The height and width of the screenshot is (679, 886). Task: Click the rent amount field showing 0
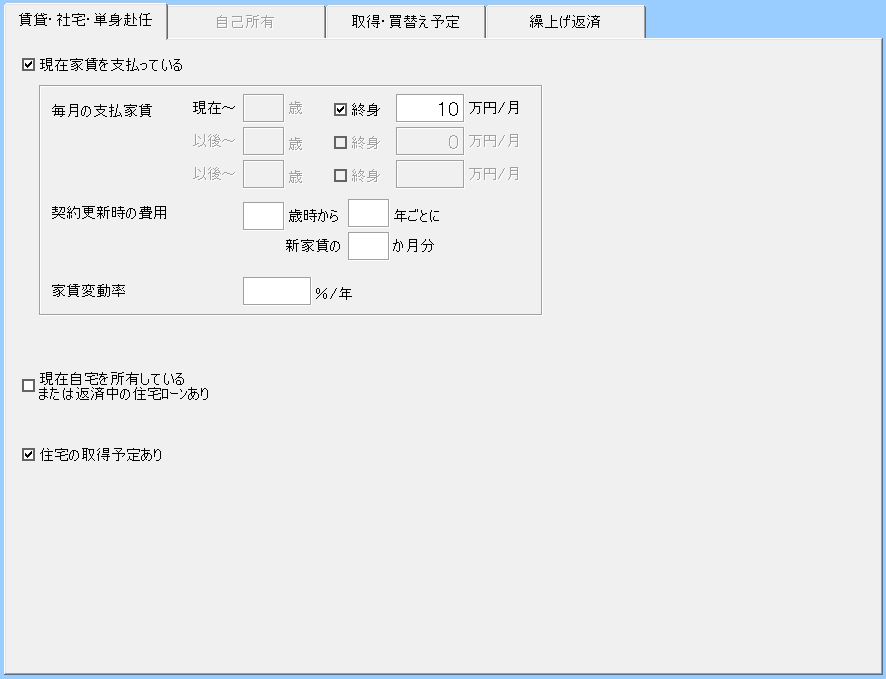click(430, 142)
